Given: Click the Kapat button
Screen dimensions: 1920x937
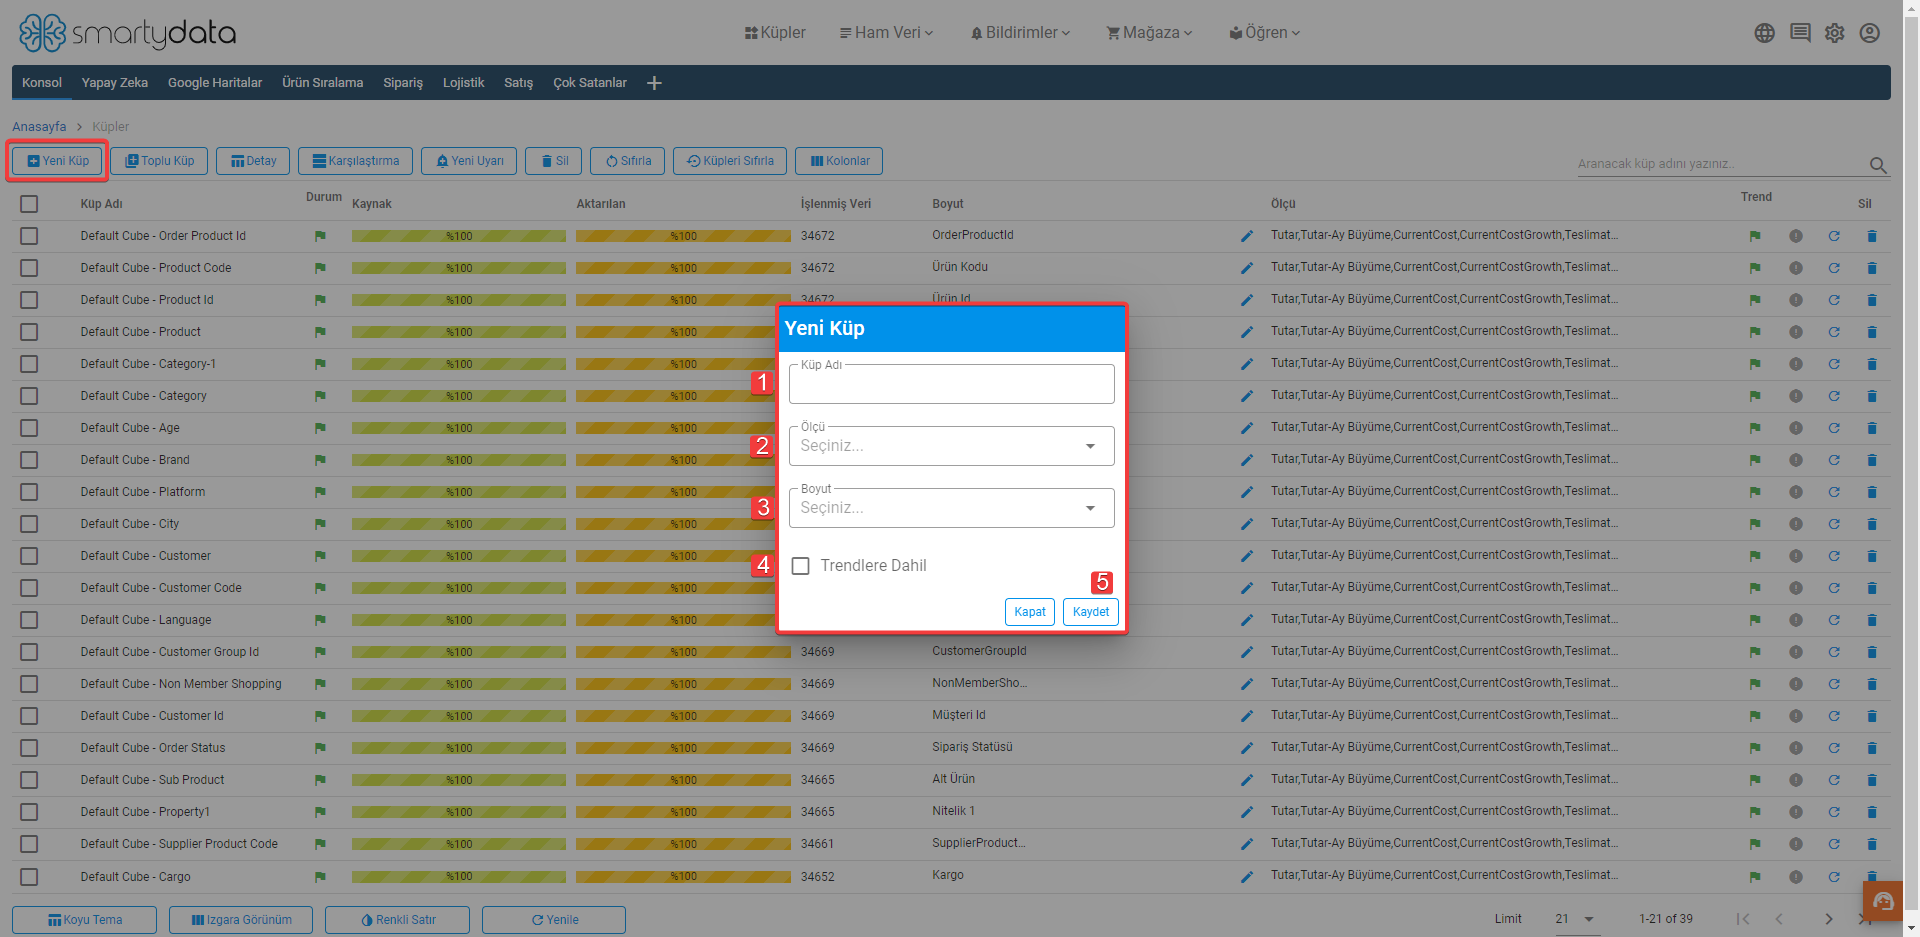Looking at the screenshot, I should [x=1030, y=612].
